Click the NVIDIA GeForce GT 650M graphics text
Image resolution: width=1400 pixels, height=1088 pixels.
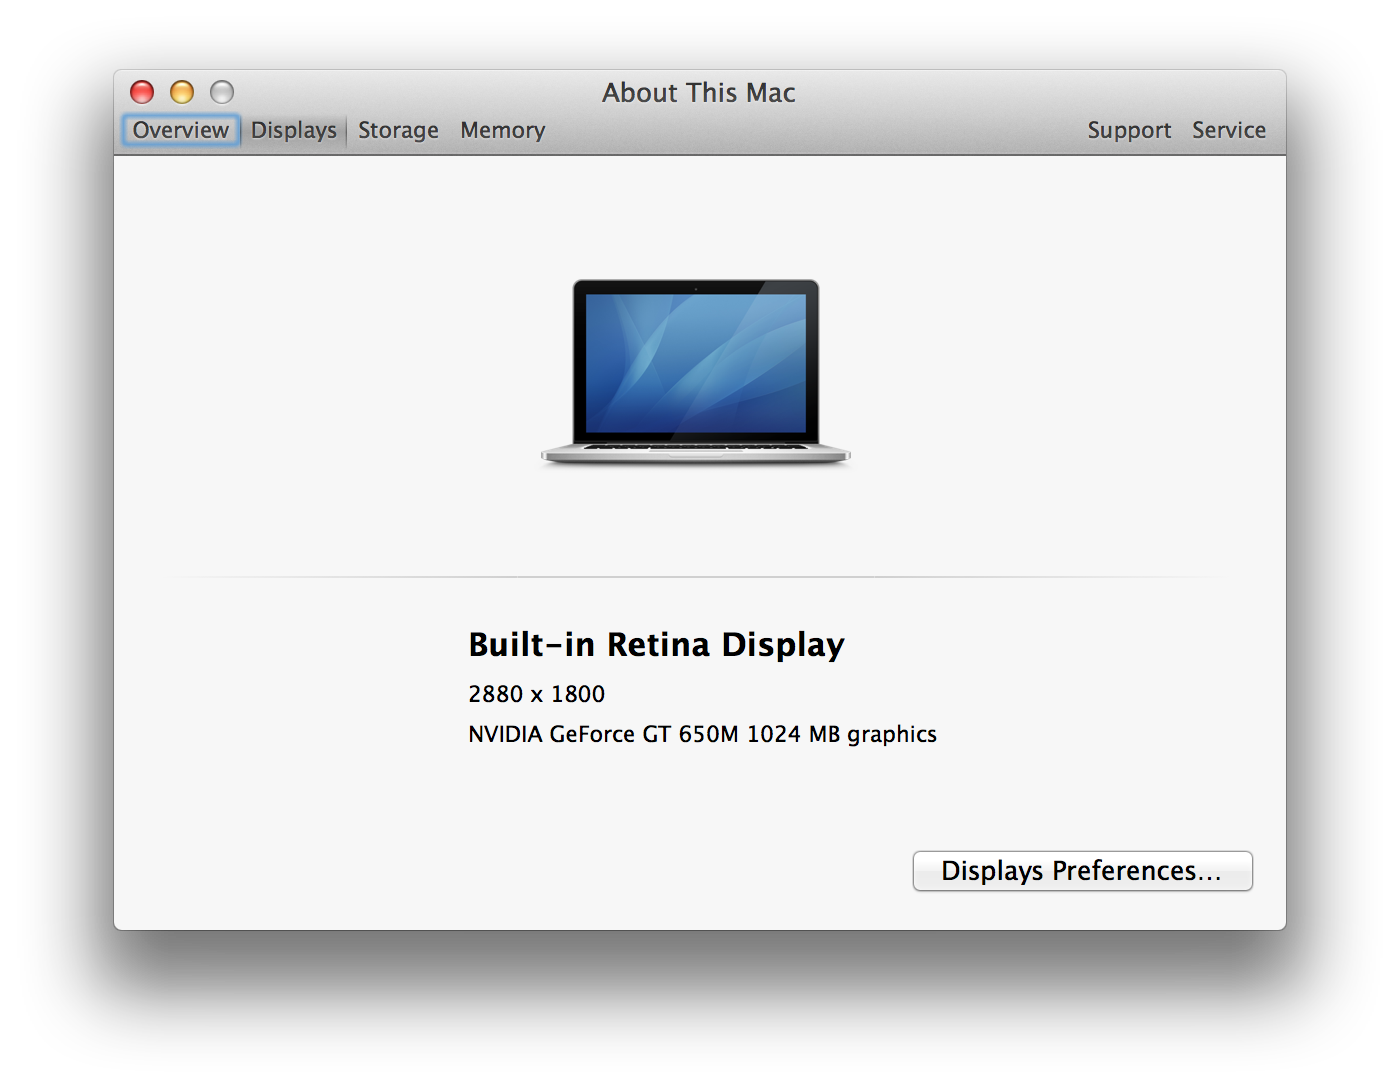702,734
